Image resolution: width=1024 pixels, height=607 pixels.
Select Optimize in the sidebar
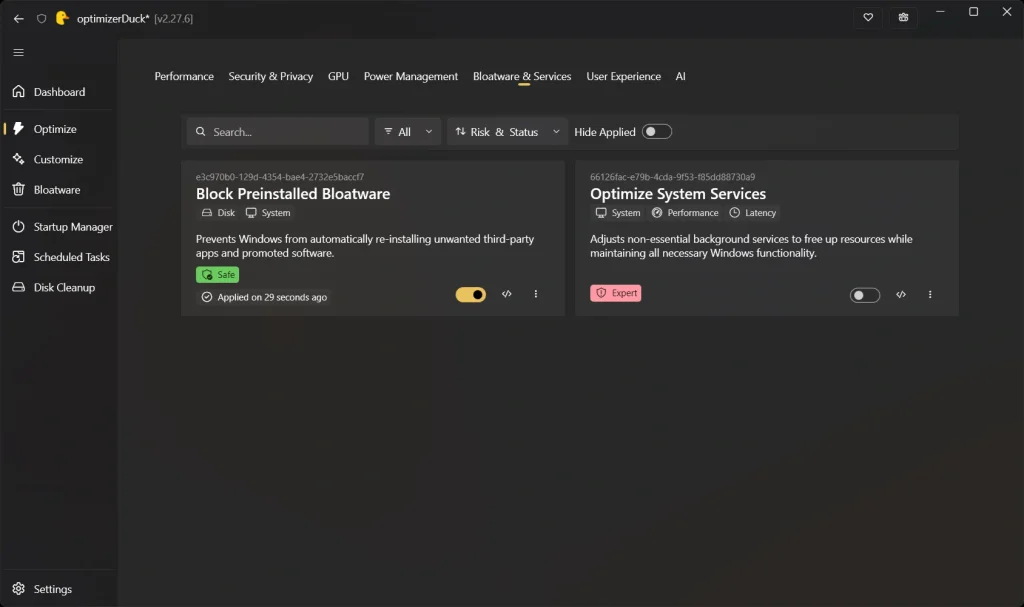click(x=59, y=129)
